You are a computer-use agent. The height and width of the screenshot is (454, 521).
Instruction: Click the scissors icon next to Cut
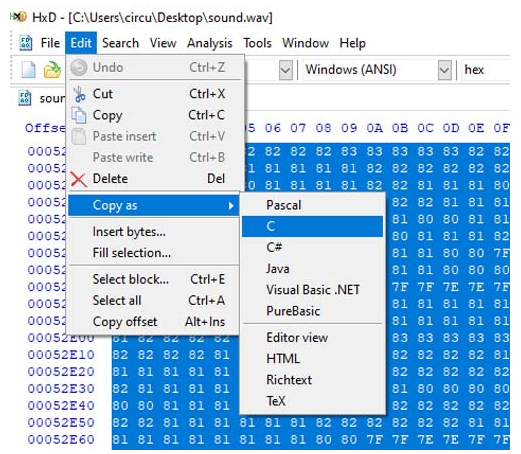[79, 94]
